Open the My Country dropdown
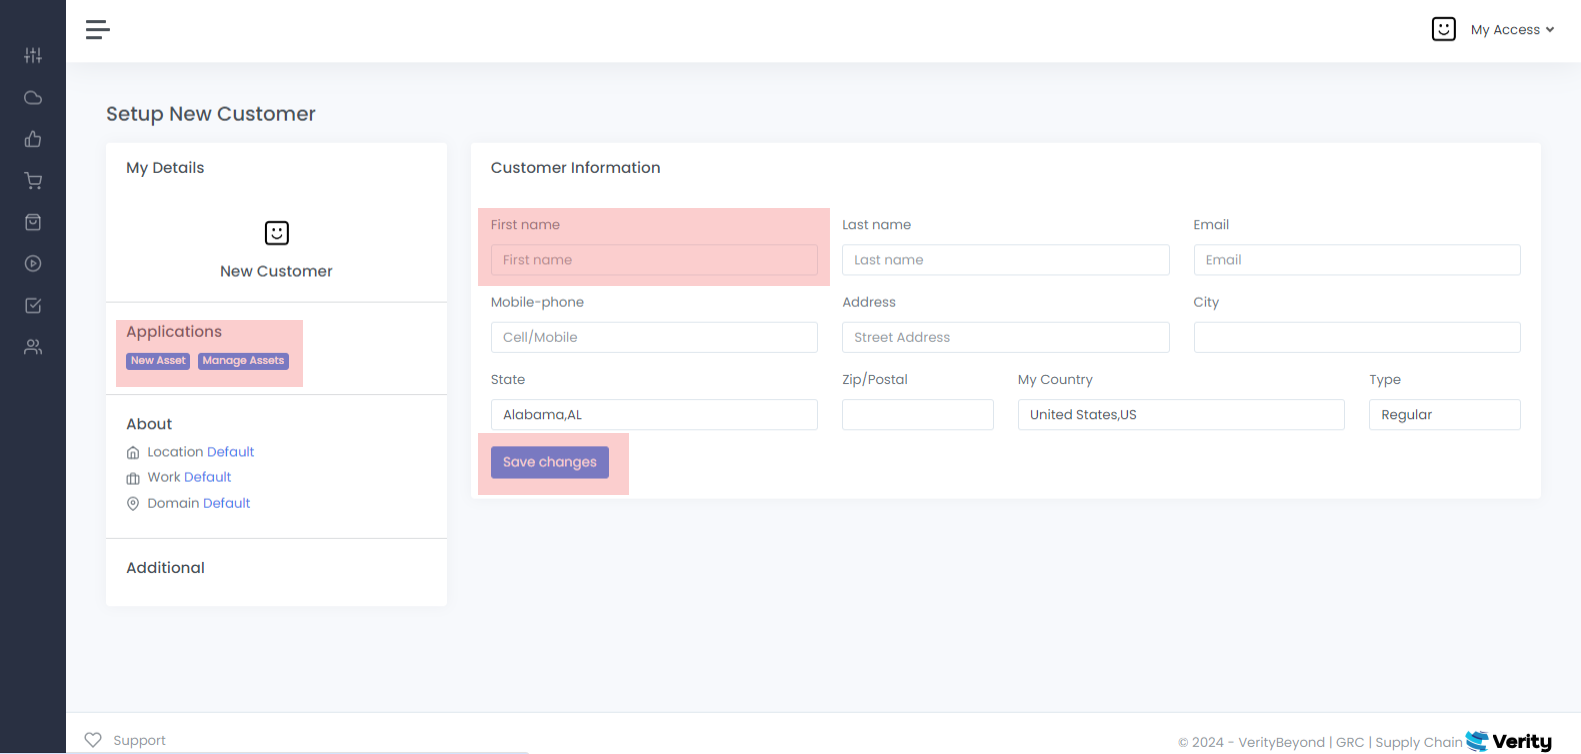 pyautogui.click(x=1180, y=415)
